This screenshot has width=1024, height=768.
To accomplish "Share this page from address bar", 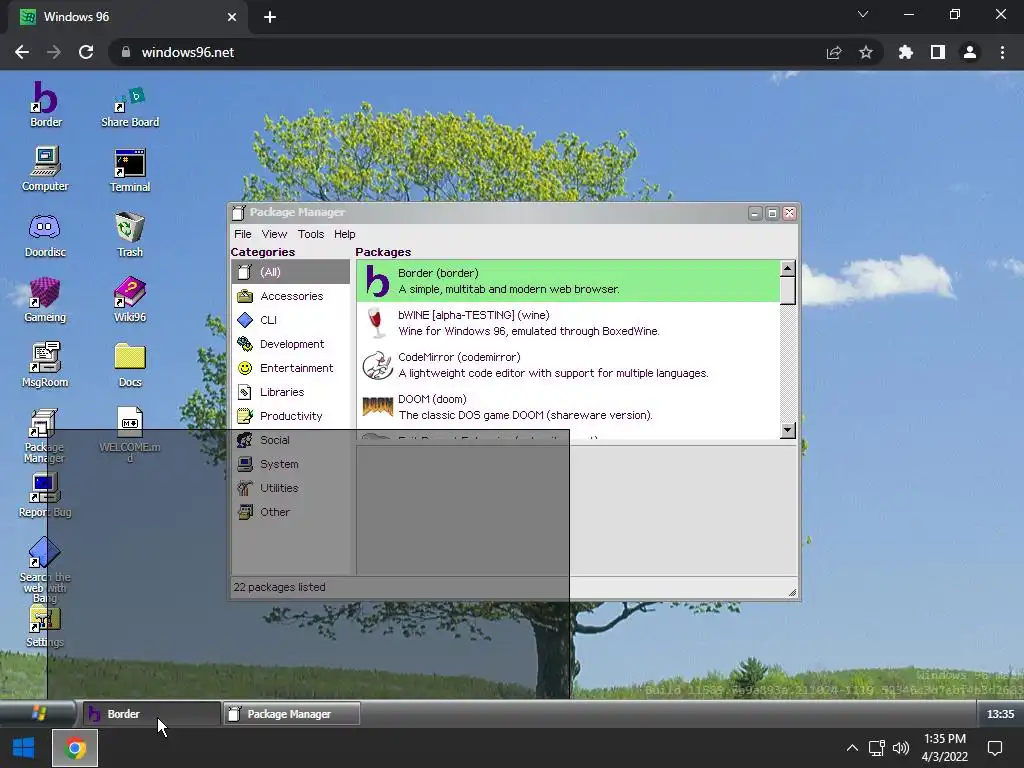I will 833,52.
